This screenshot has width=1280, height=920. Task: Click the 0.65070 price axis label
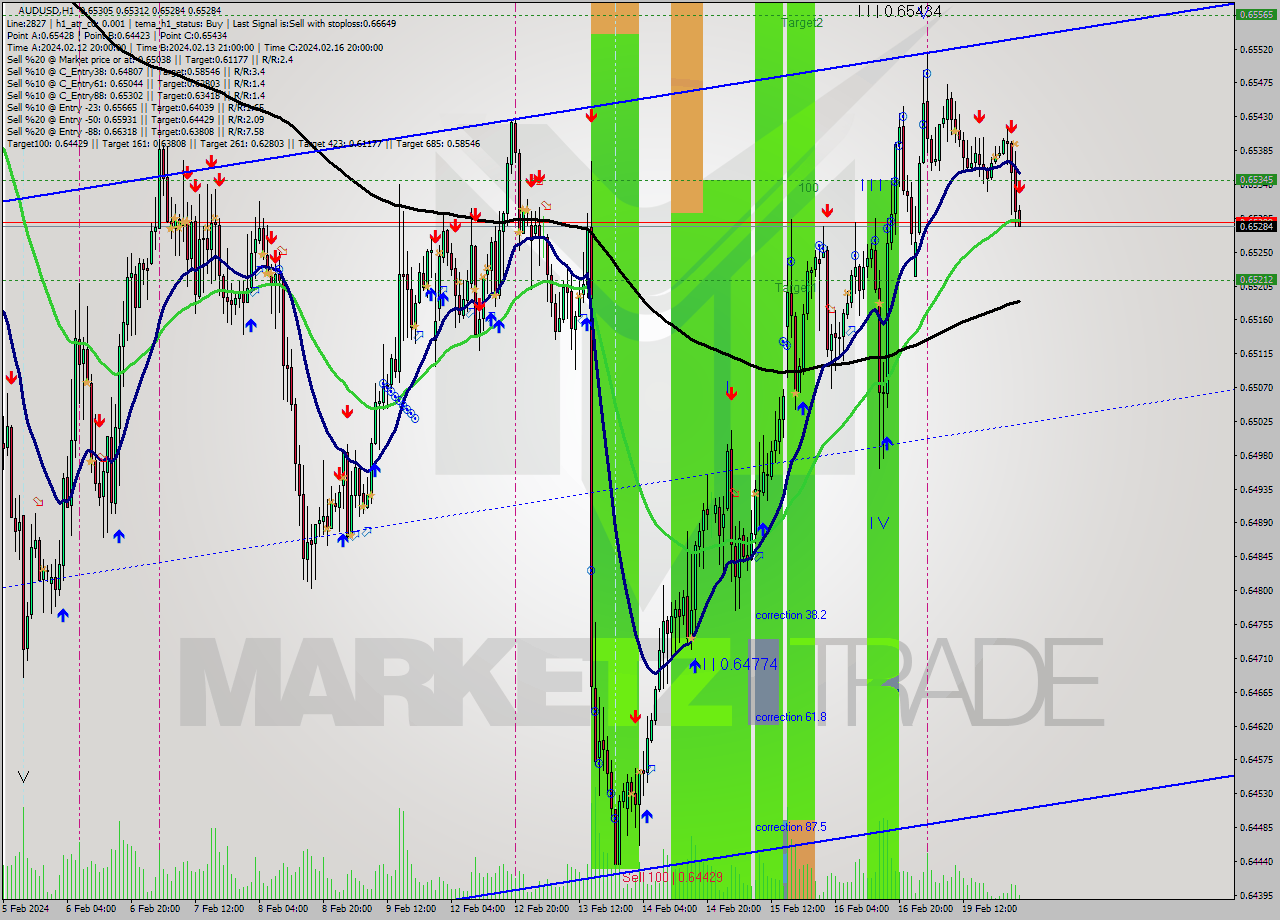(x=1257, y=387)
